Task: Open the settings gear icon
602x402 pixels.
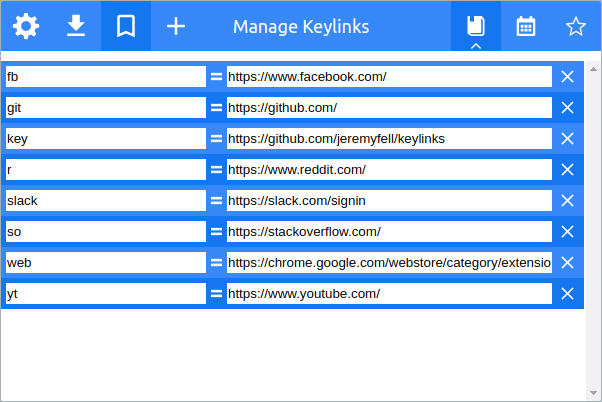Action: tap(26, 26)
